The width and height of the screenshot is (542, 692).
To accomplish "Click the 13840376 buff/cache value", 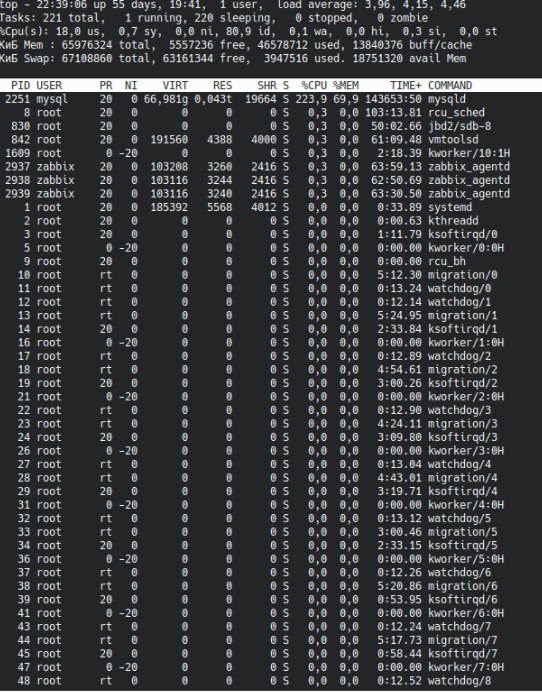I will (377, 45).
